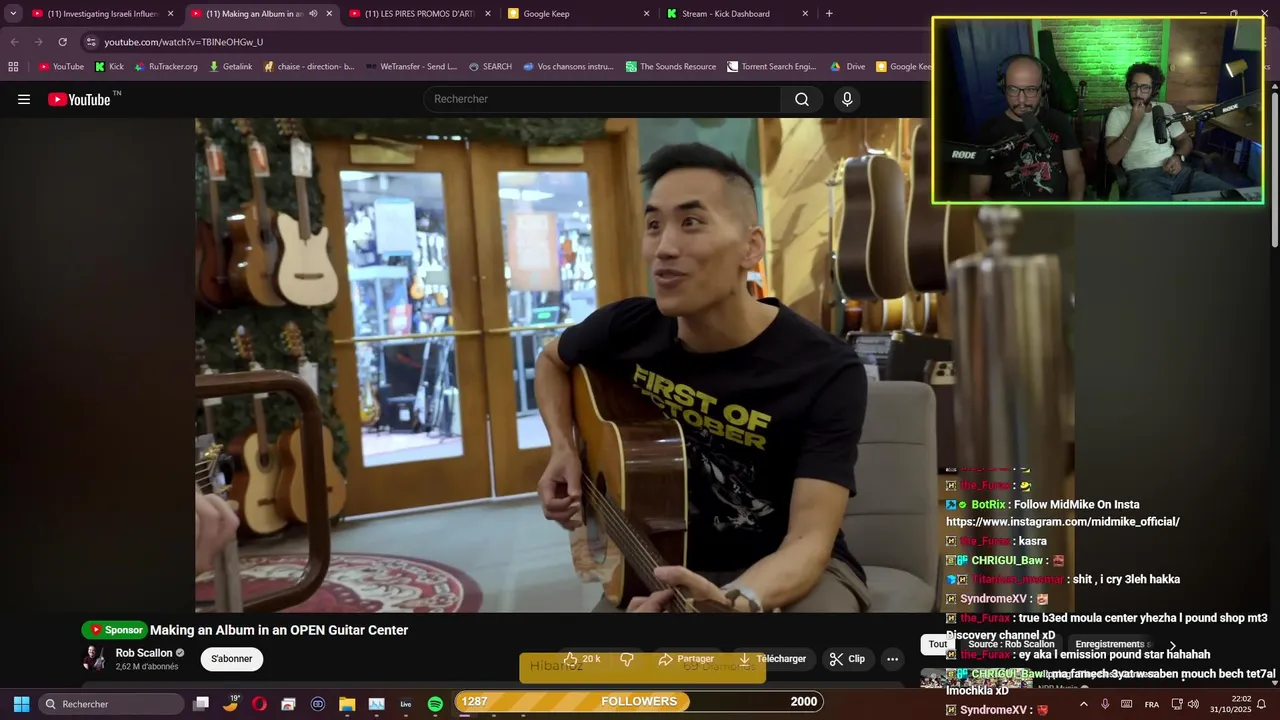This screenshot has width=1280, height=720.
Task: Click the page vertical scrollbar
Action: 1274,170
